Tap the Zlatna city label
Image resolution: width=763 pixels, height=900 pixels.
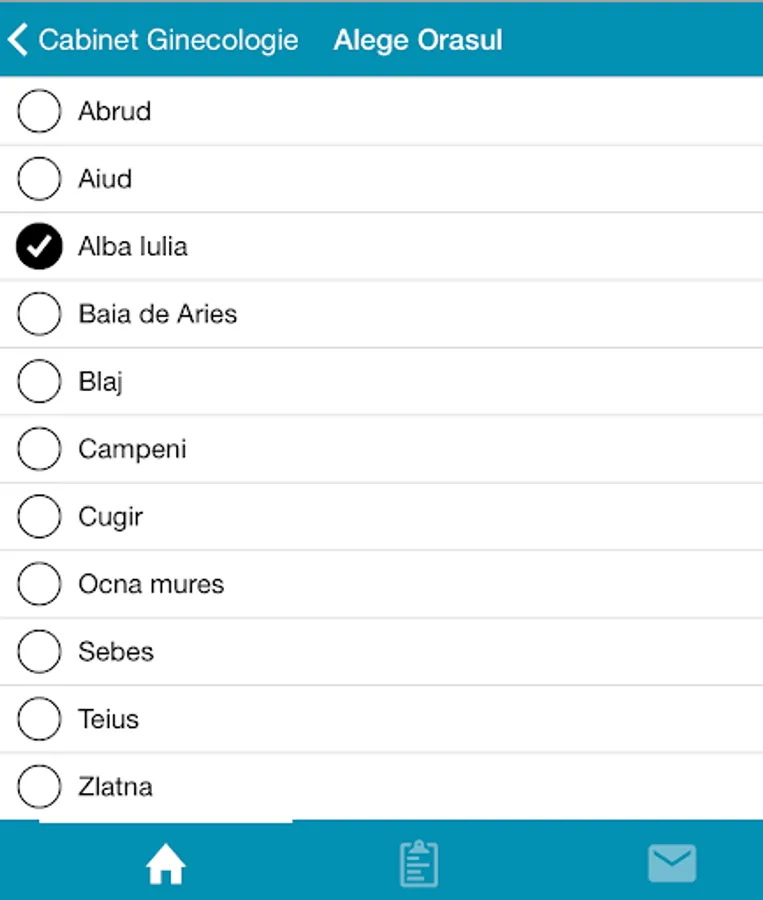116,787
